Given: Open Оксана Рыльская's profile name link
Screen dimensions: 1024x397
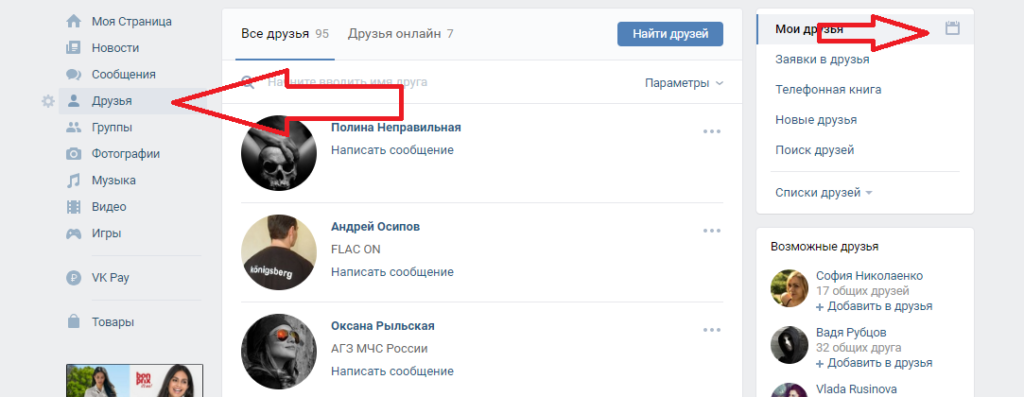Looking at the screenshot, I should click(x=383, y=326).
